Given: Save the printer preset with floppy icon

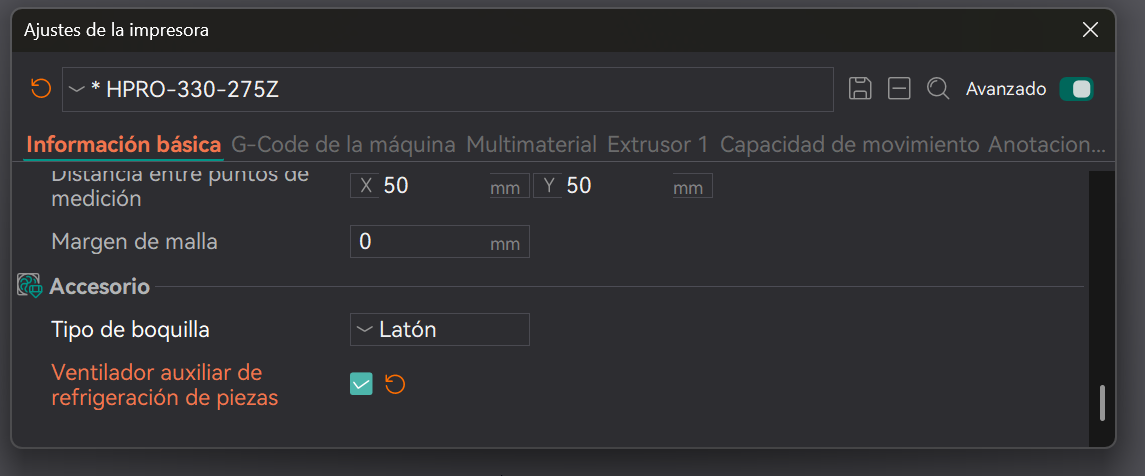Looking at the screenshot, I should click(860, 89).
